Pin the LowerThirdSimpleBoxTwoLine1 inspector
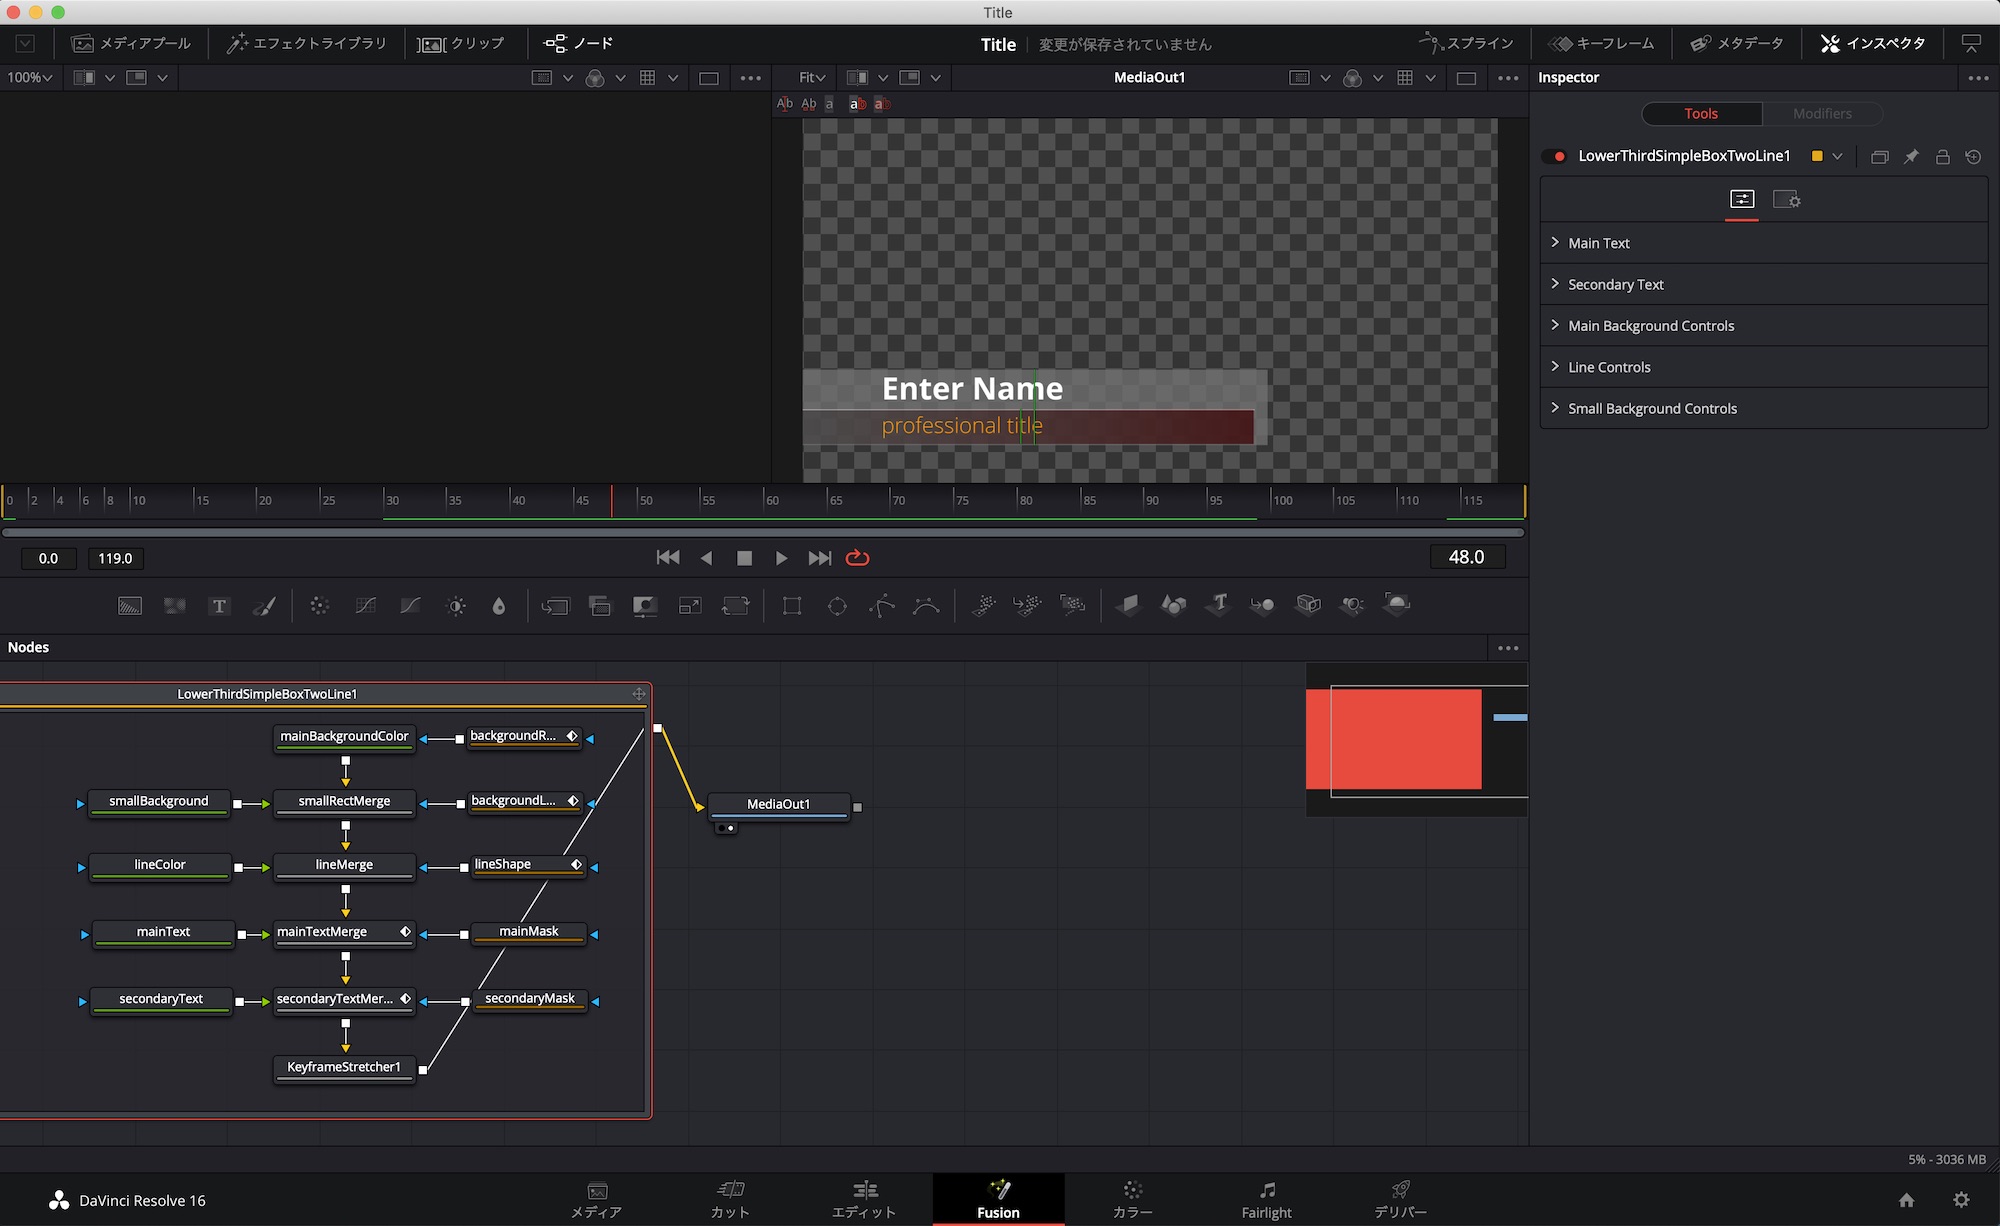Screen dimensions: 2000x1226 [x=1911, y=157]
